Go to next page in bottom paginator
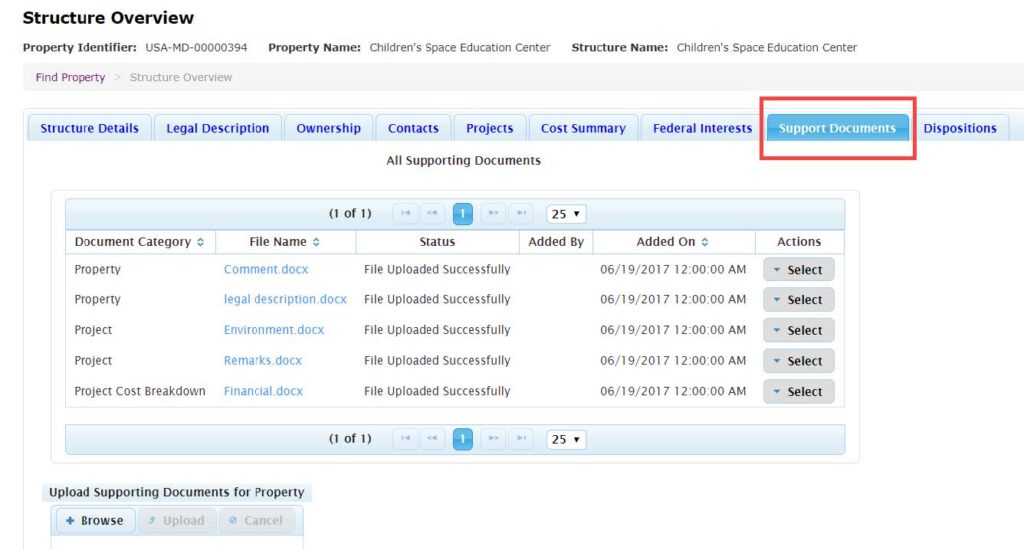1024x550 pixels. 492,439
